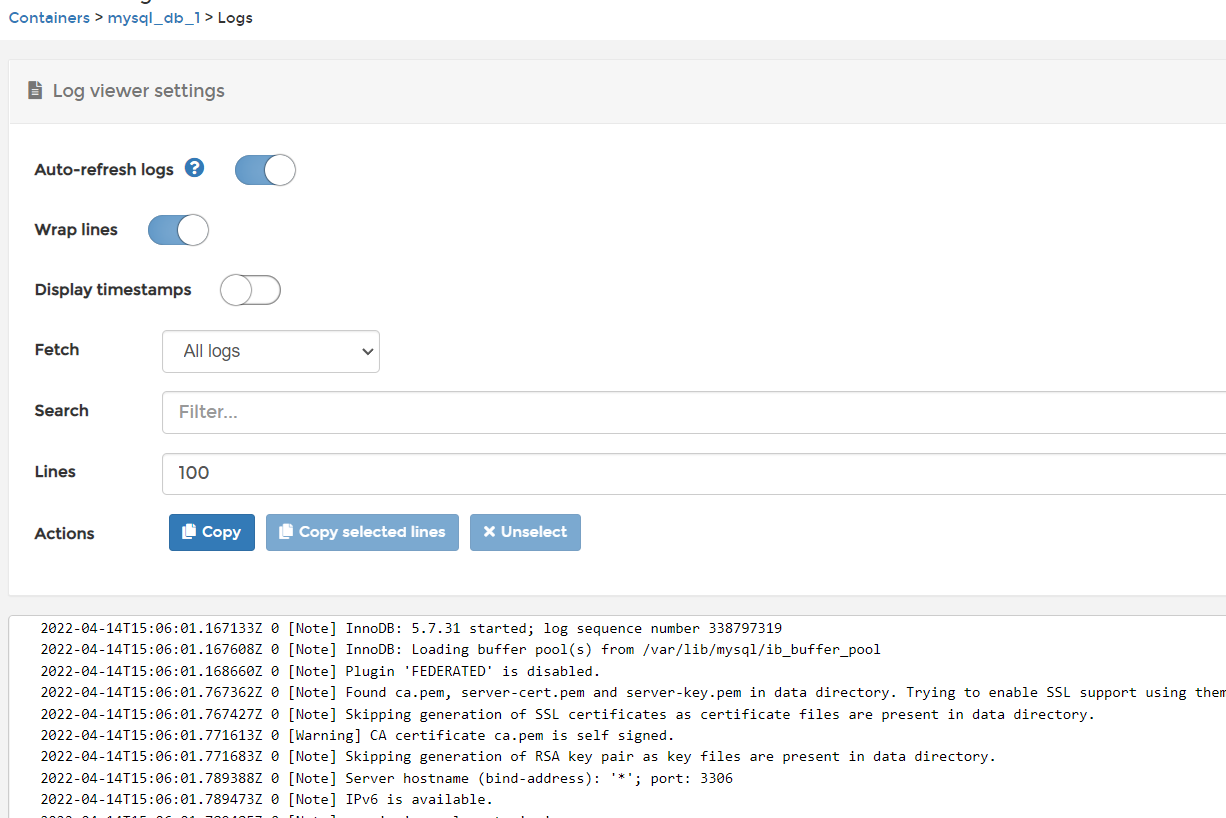The image size is (1226, 818).
Task: Select the 'Server hostname (bind-address)' log line
Action: point(386,778)
